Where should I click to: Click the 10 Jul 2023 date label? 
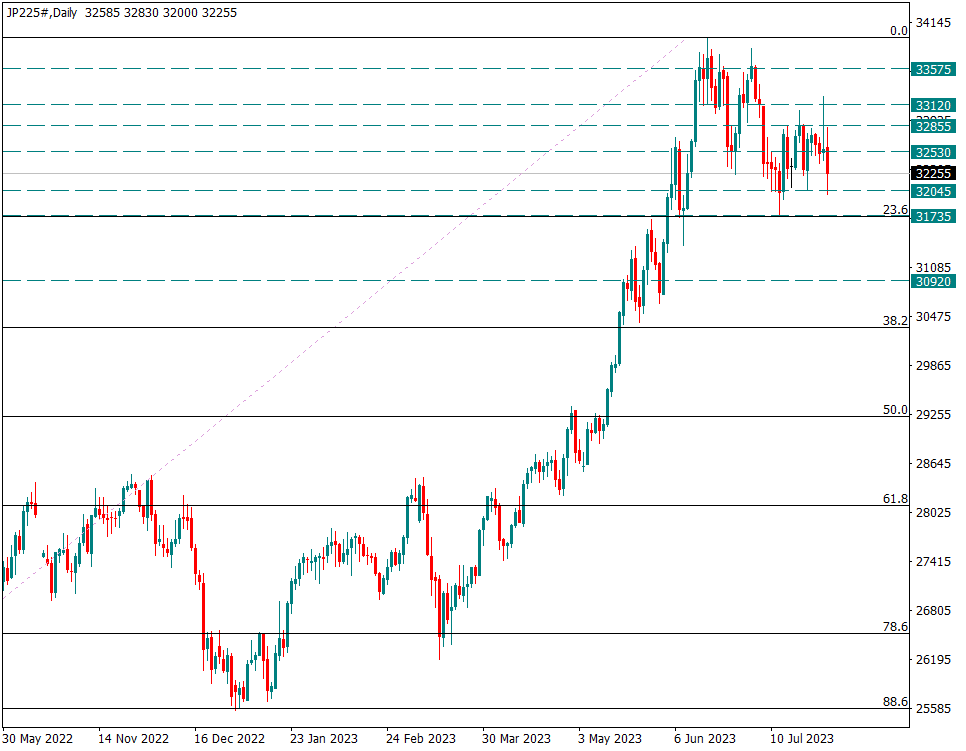point(802,739)
